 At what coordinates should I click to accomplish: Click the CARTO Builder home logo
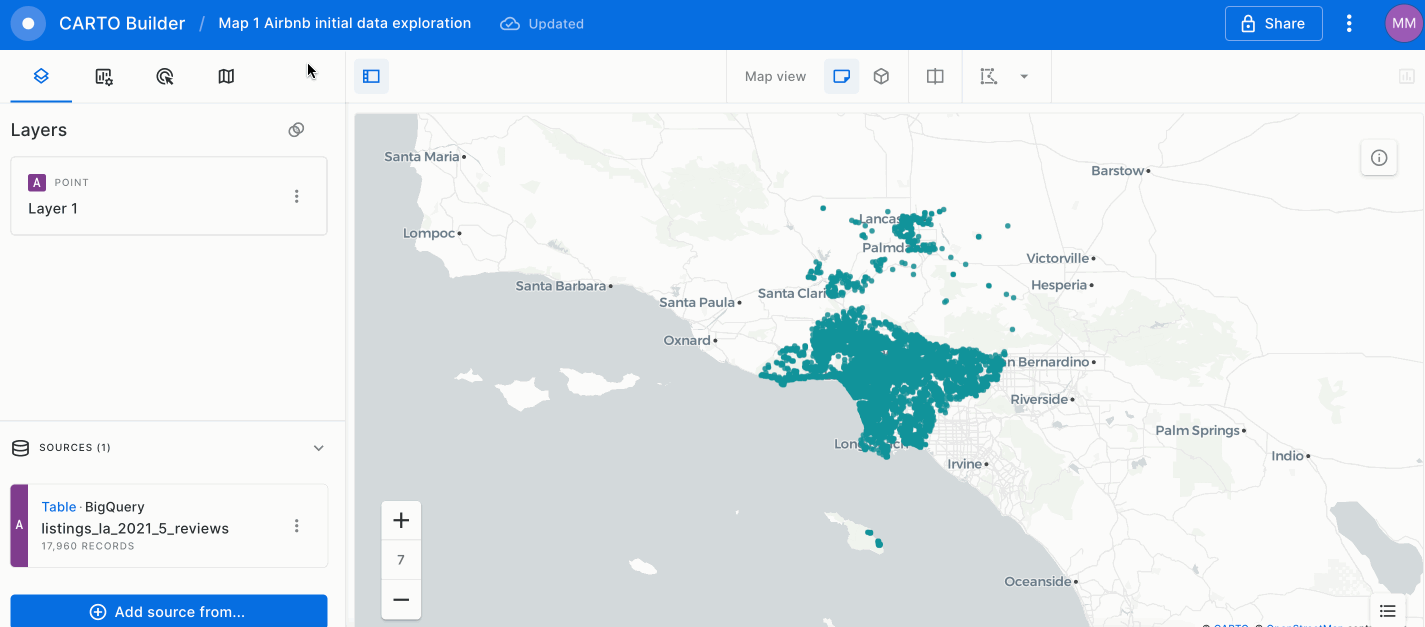(x=28, y=23)
